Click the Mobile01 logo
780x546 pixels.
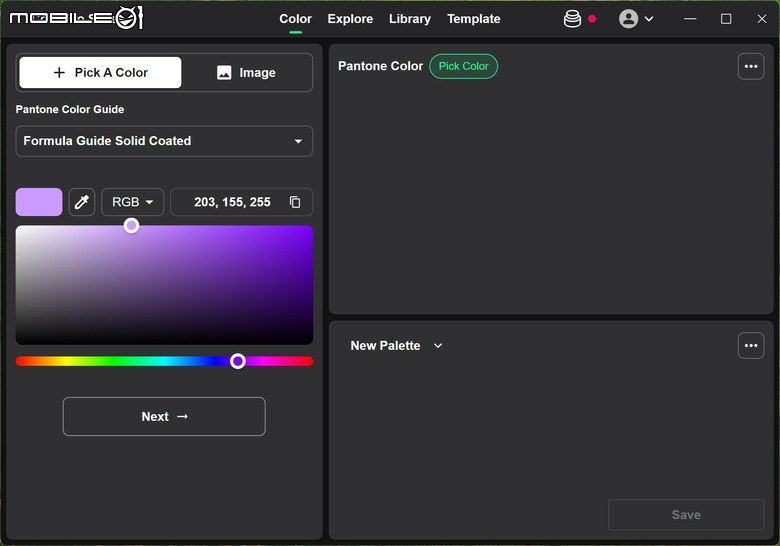click(77, 18)
